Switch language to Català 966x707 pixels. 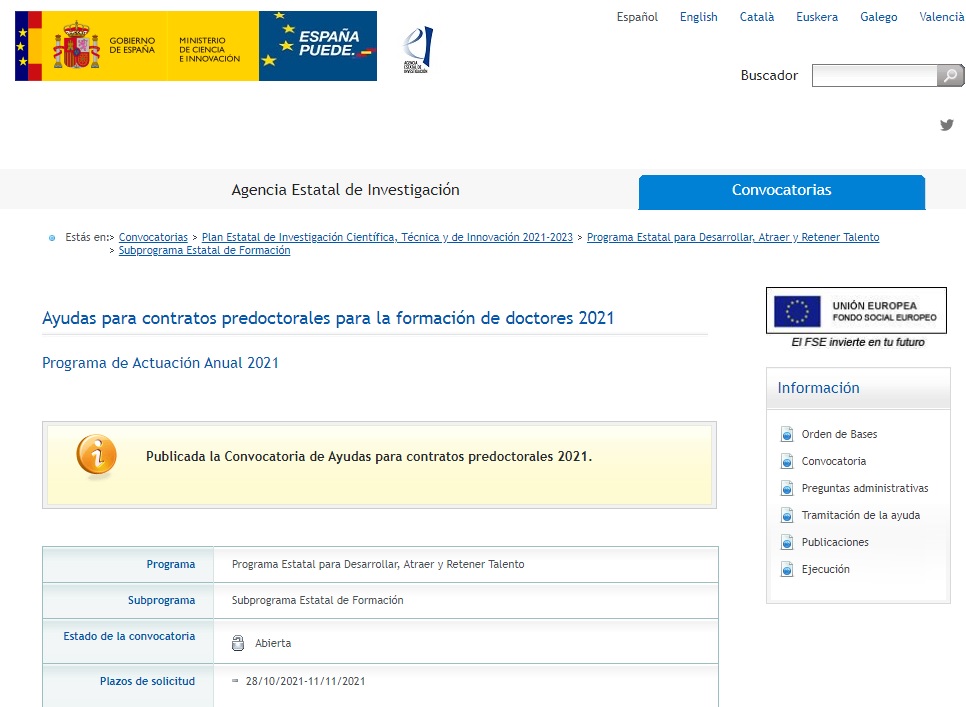(x=757, y=17)
